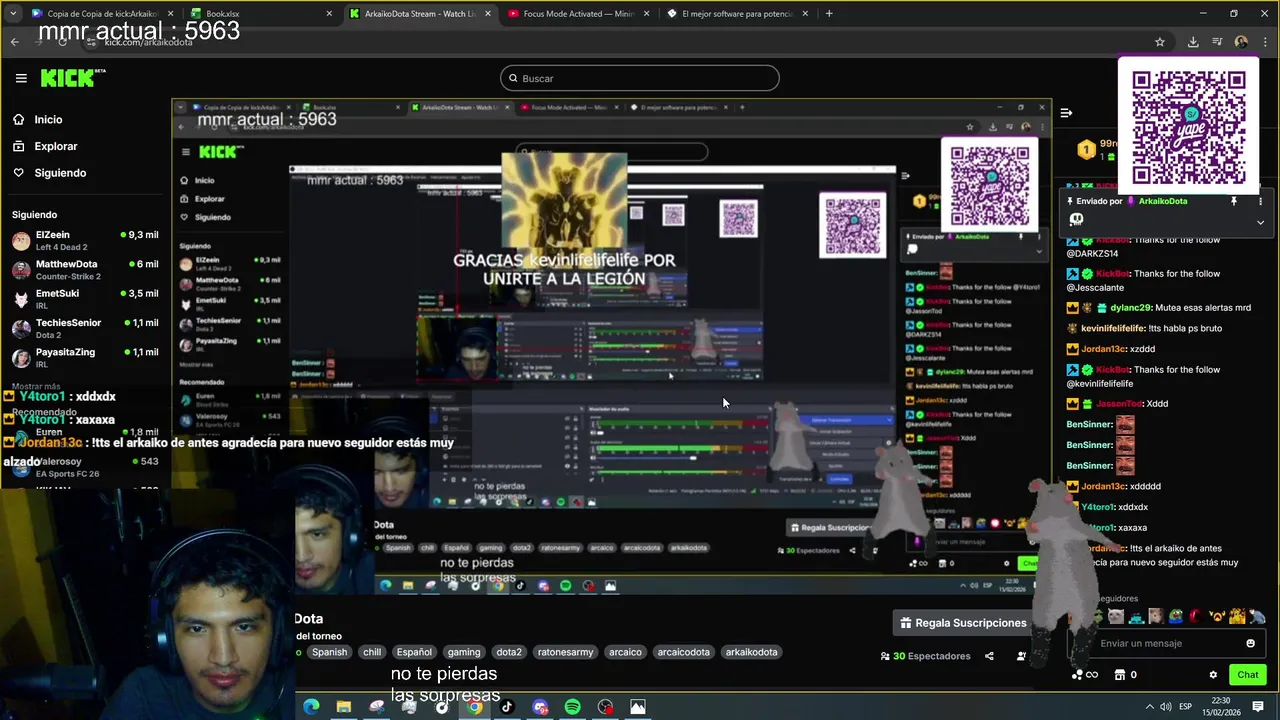Expand the pinned message chevron
Screen dimensions: 1280x720
pos(1260,222)
